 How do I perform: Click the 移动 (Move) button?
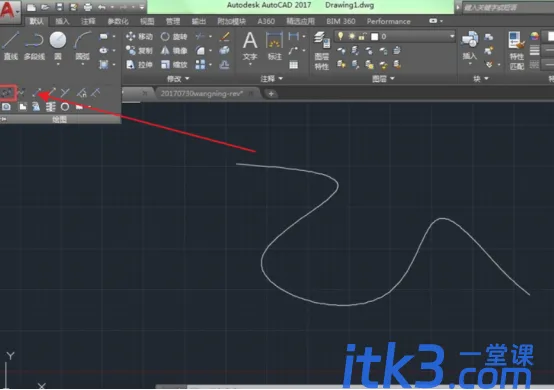pos(139,36)
